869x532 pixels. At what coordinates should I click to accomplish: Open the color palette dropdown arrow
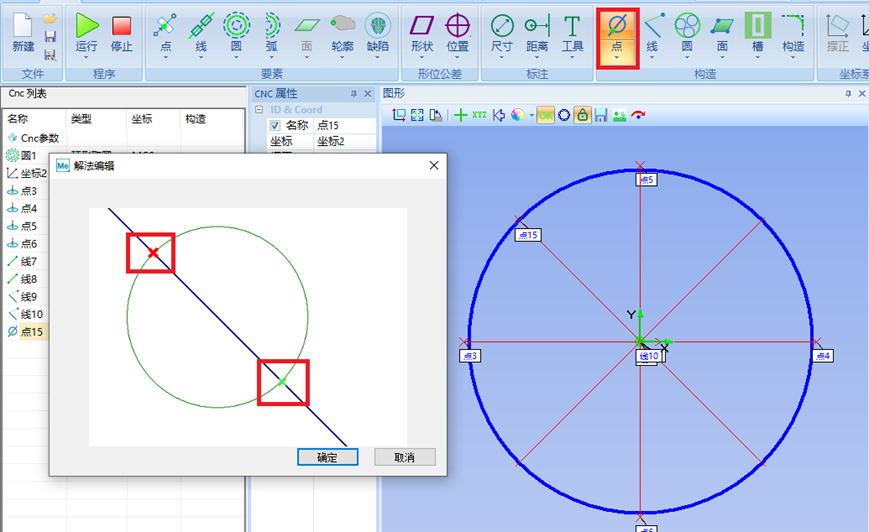pos(529,115)
